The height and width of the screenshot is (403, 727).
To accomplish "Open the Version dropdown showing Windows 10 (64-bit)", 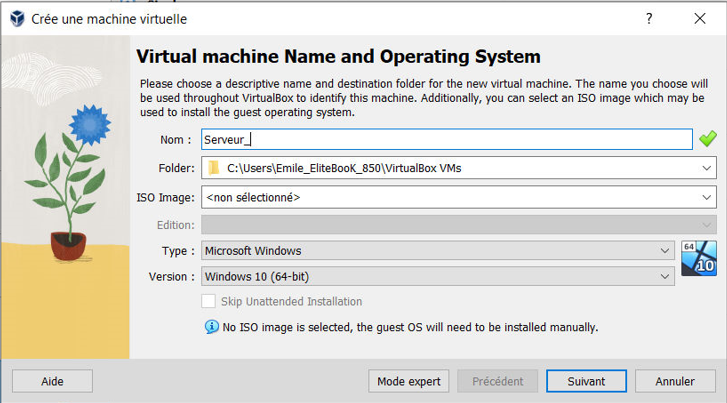I will [x=438, y=276].
